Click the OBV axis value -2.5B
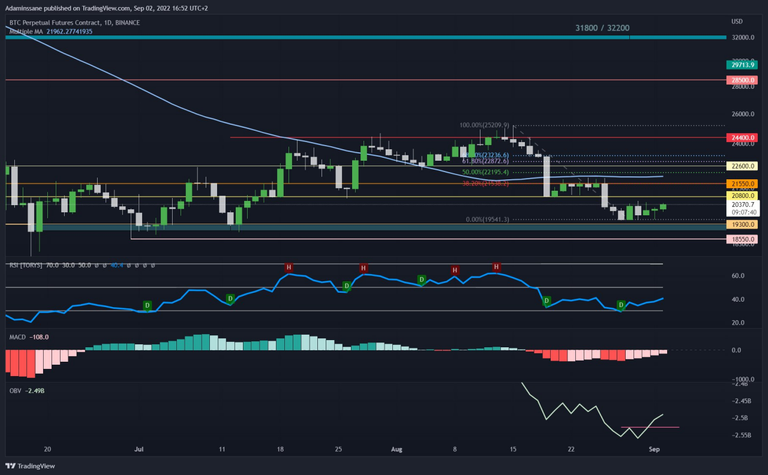This screenshot has width=768, height=475. [740, 418]
